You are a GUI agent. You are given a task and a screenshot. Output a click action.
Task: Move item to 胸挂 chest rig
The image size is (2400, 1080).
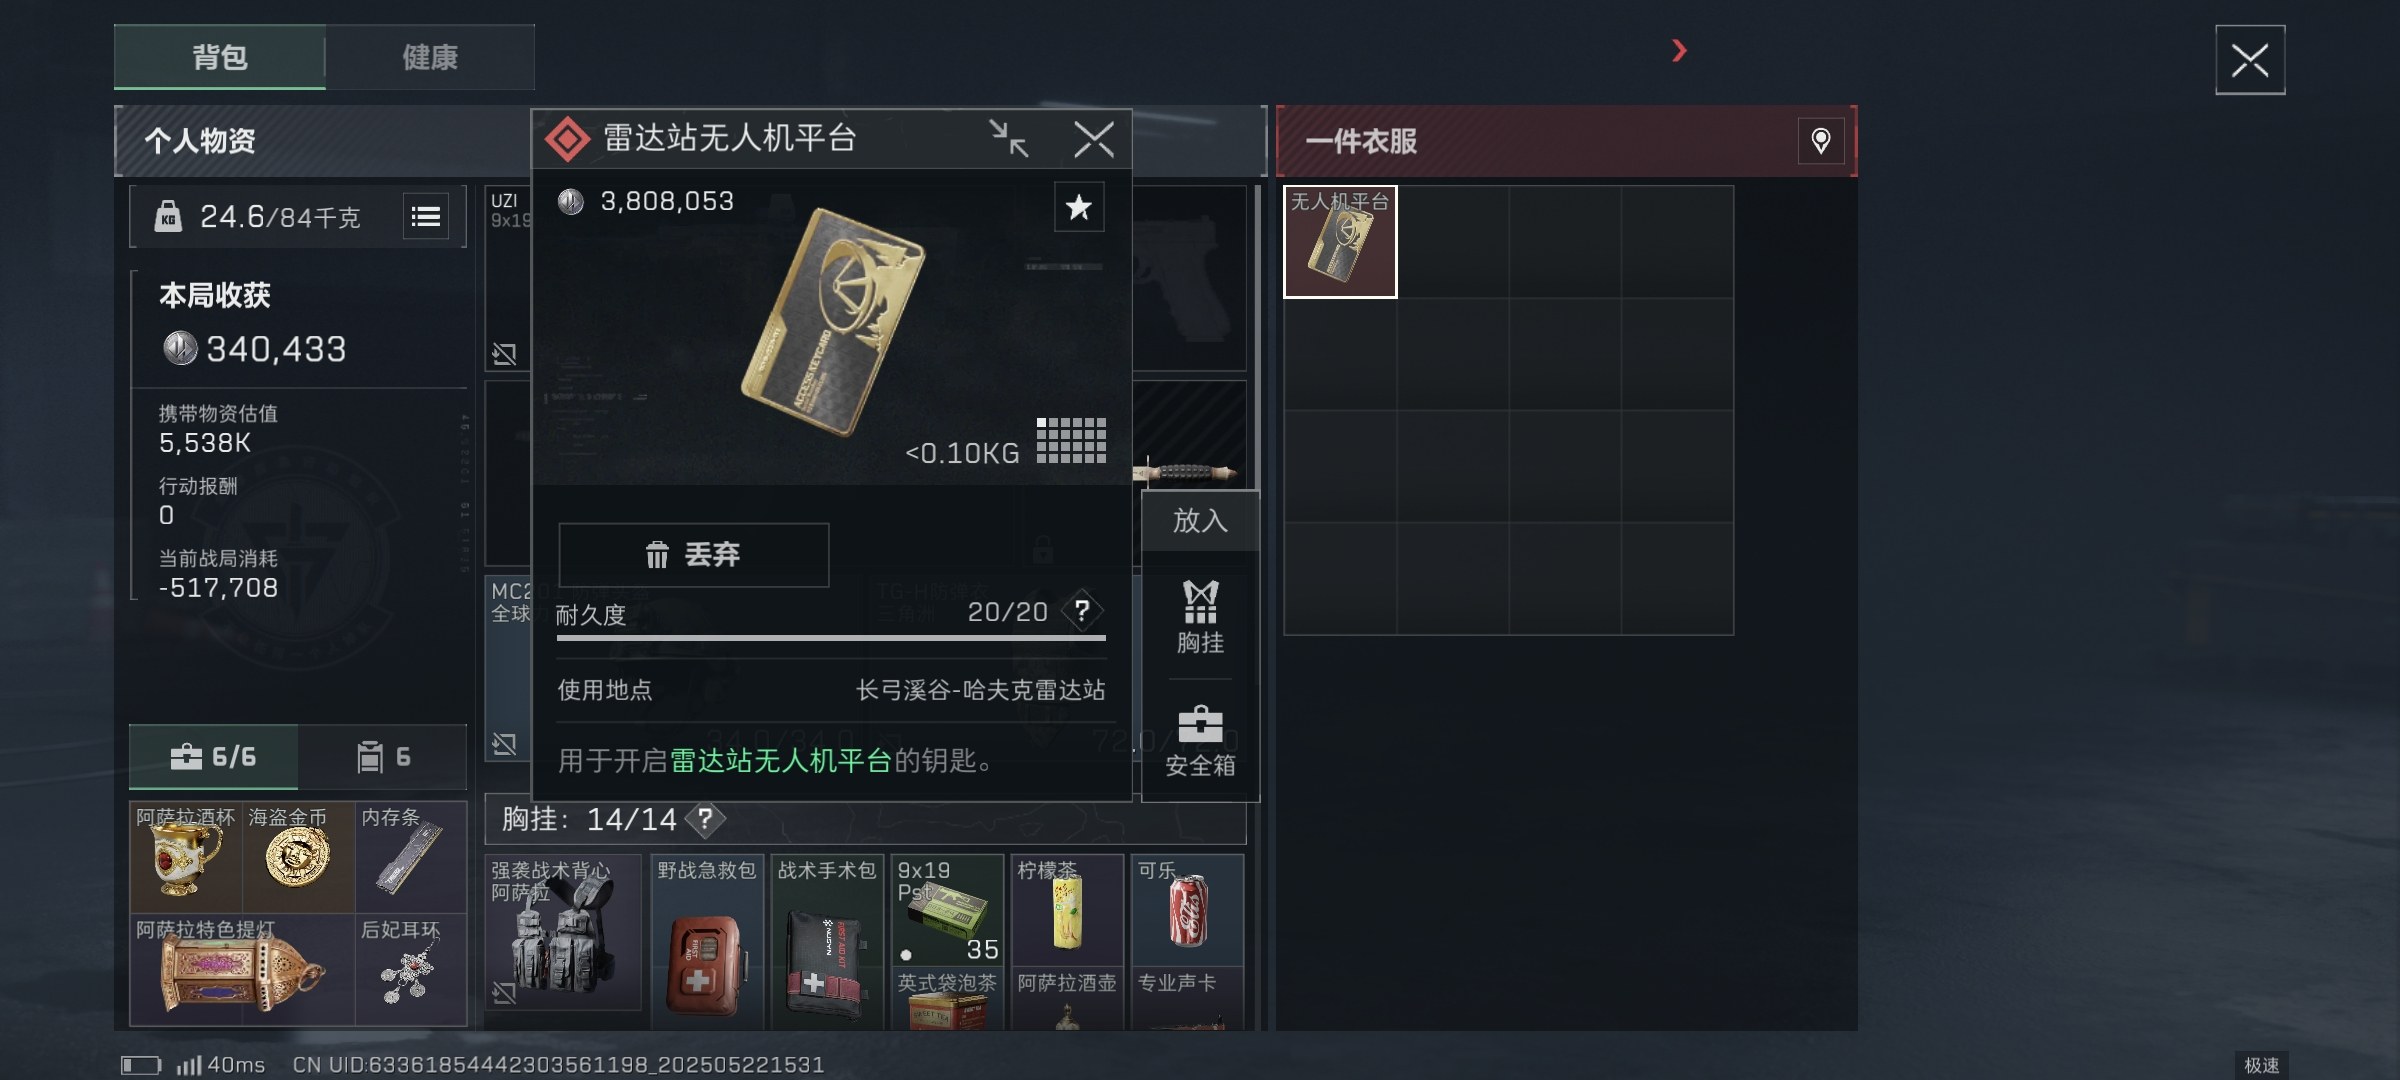click(1200, 618)
